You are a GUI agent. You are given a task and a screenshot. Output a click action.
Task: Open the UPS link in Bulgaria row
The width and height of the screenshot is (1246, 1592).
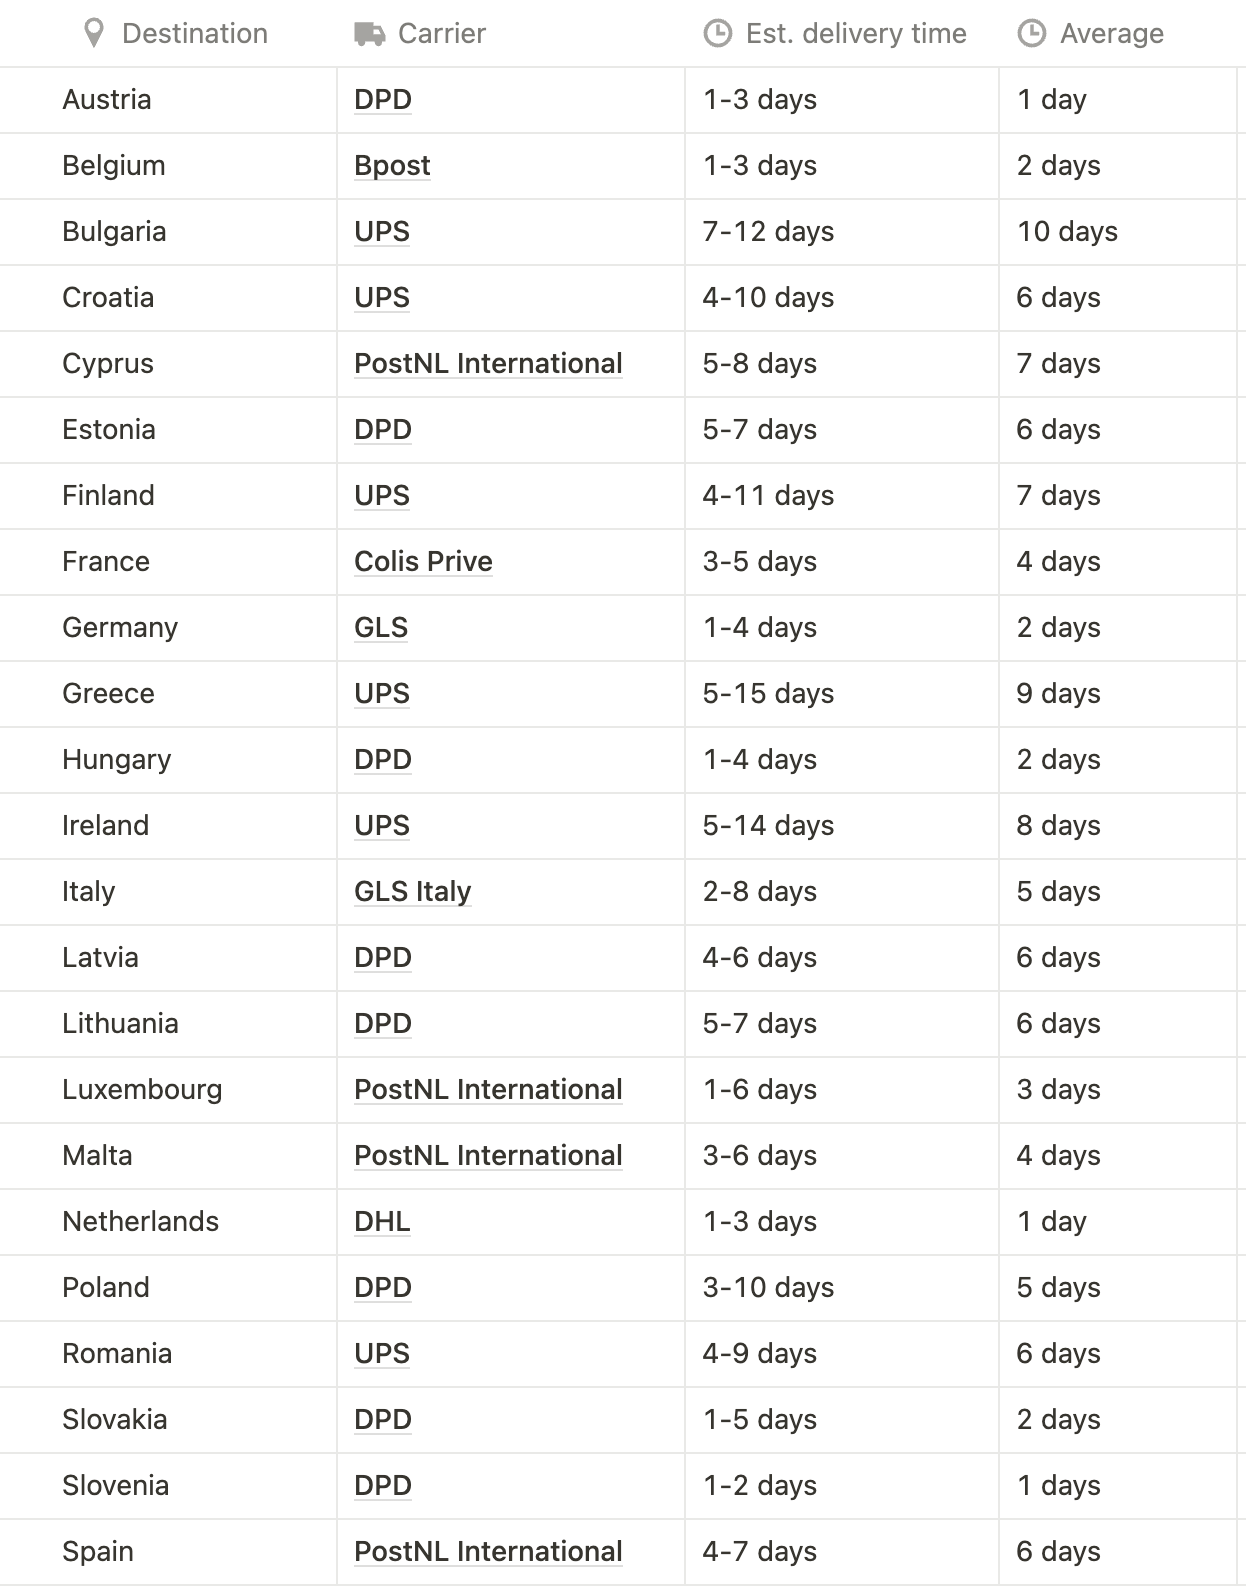point(382,232)
